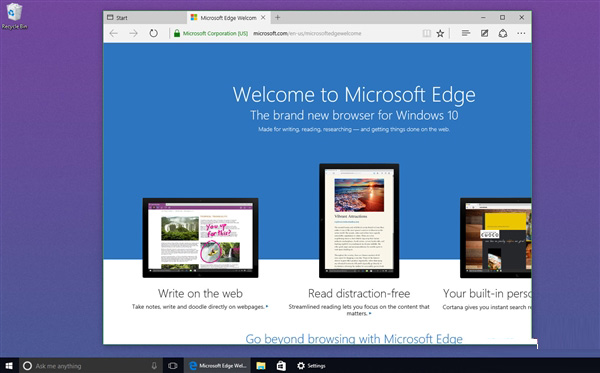This screenshot has height=373, width=600.
Task: Minimize the Edge window
Action: (483, 17)
